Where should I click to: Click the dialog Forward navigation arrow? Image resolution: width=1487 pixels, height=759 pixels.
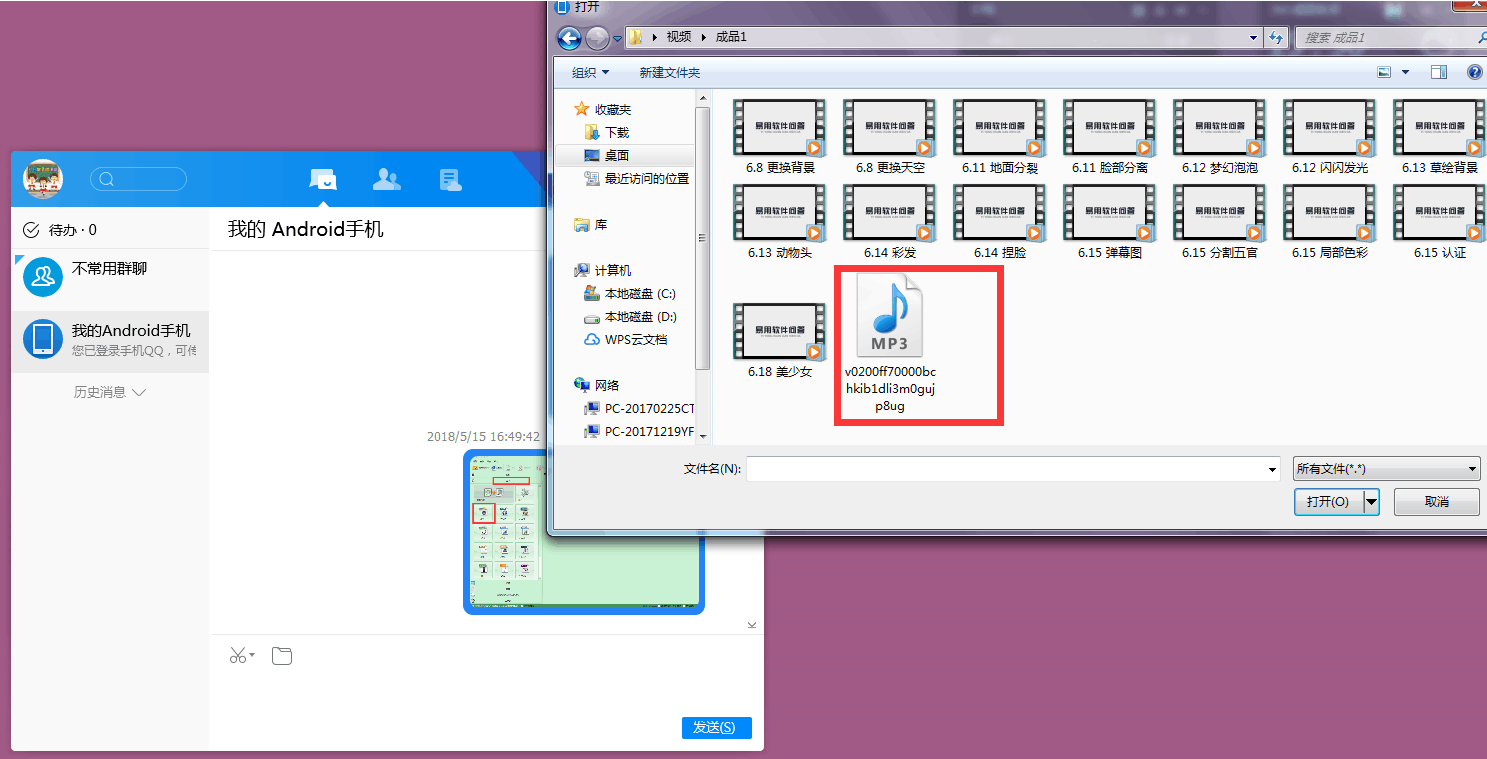(x=597, y=38)
